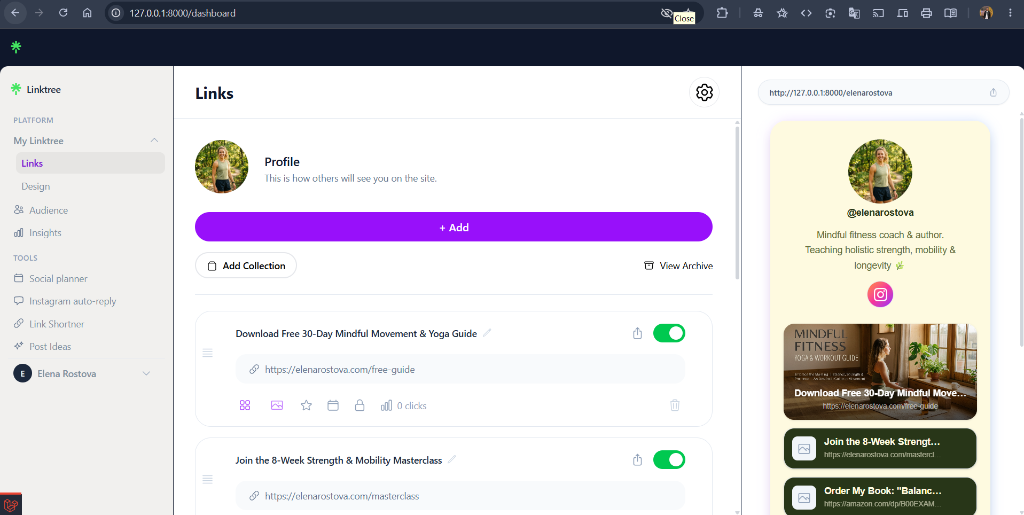Click Yoga Guide link title text
The image size is (1024, 515).
coord(356,334)
